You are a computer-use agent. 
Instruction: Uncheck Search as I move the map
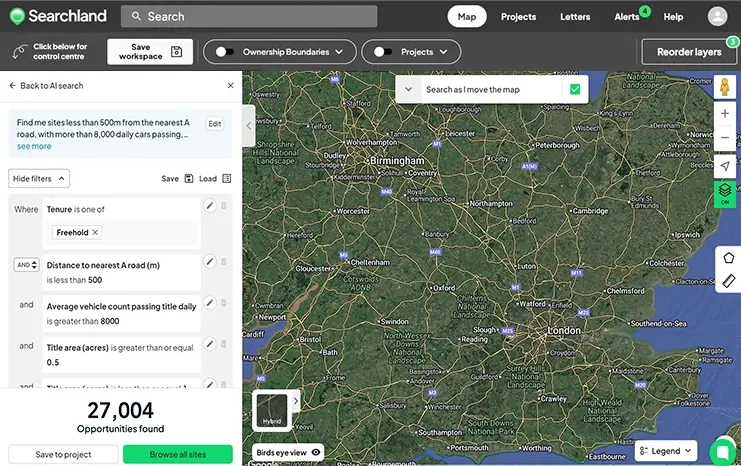[575, 89]
